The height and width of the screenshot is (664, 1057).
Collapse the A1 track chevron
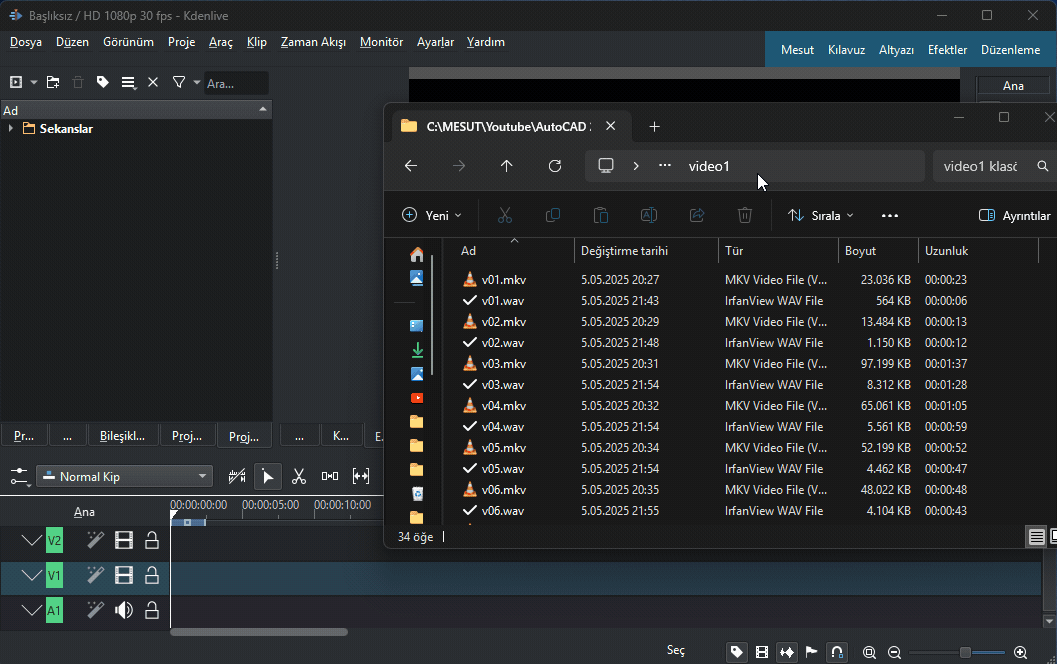[x=31, y=610]
